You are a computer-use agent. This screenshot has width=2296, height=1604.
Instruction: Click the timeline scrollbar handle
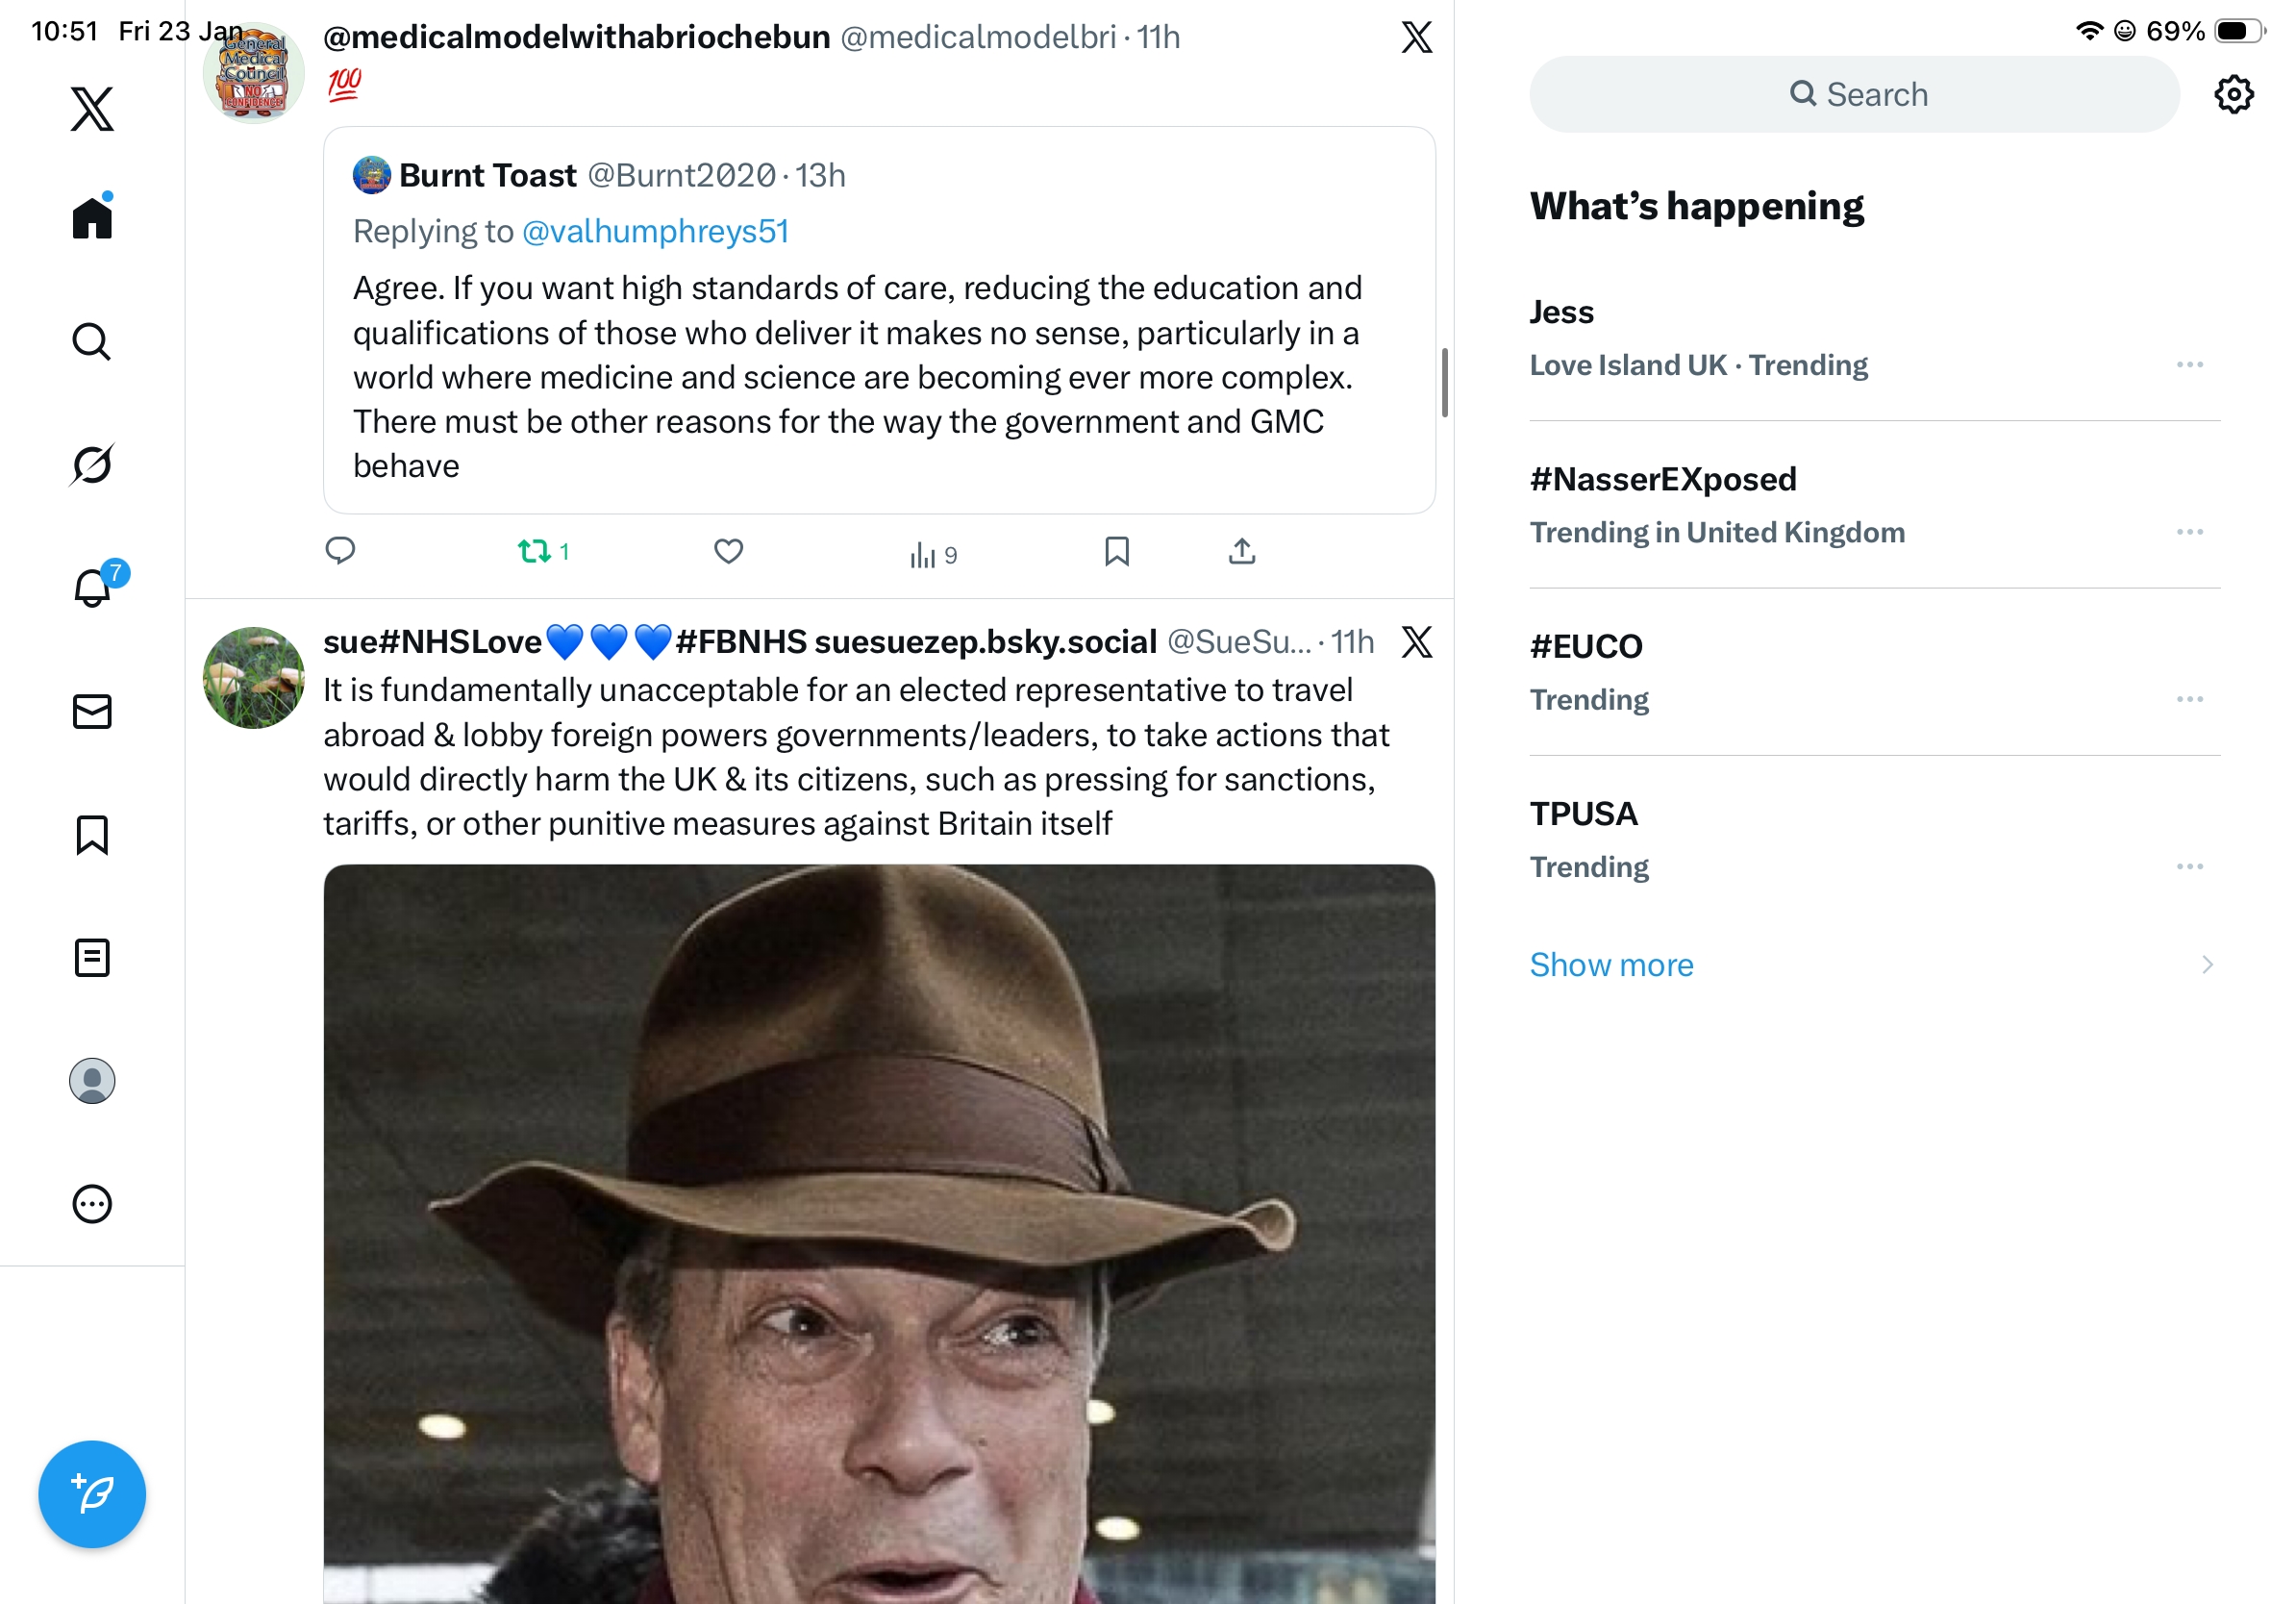click(x=1444, y=383)
